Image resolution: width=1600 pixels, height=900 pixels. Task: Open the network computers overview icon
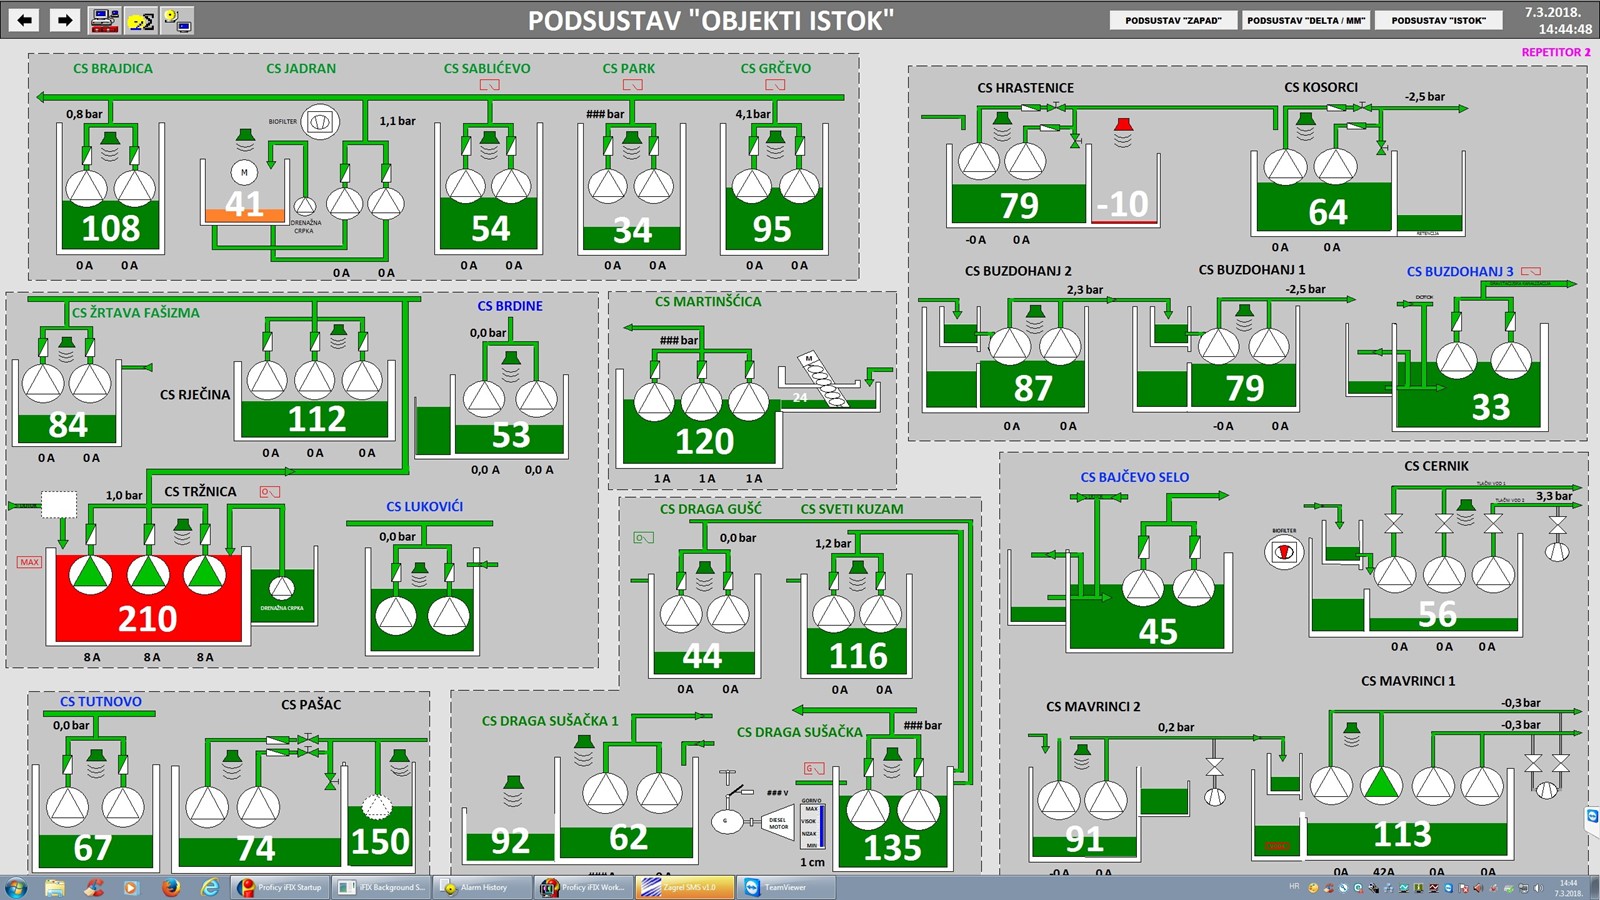(104, 19)
